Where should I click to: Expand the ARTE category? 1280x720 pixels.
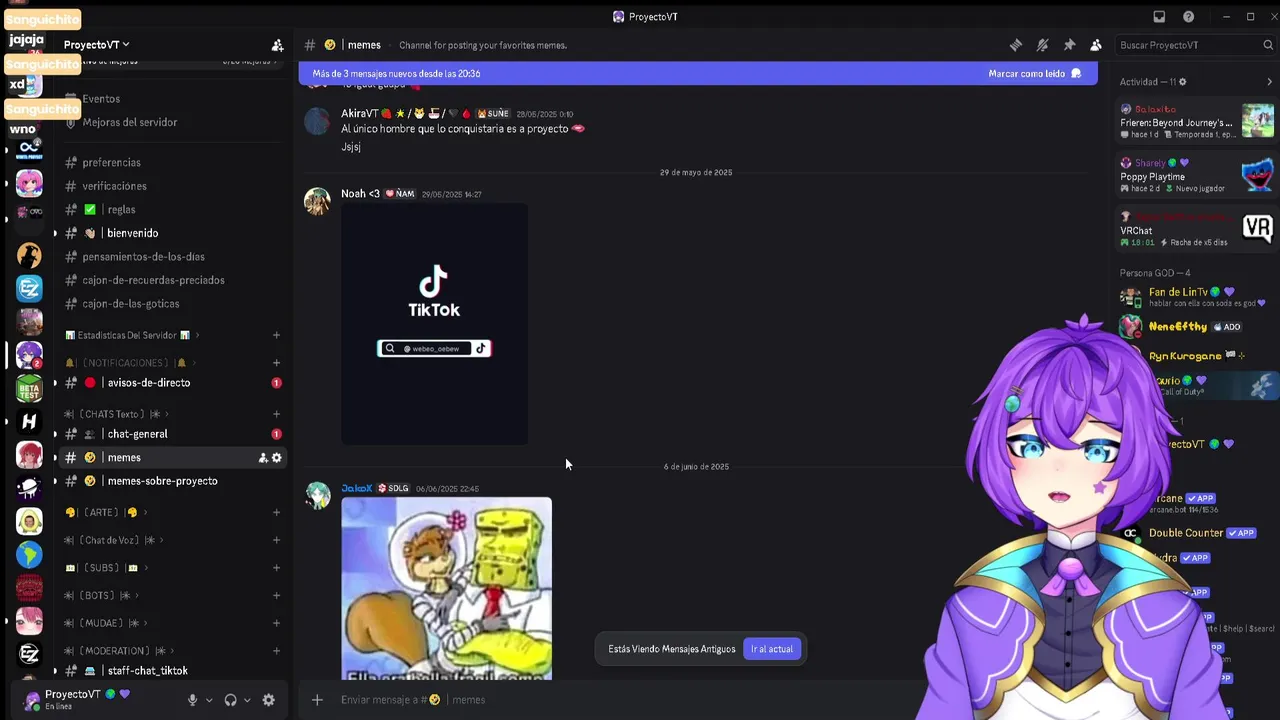(x=105, y=513)
